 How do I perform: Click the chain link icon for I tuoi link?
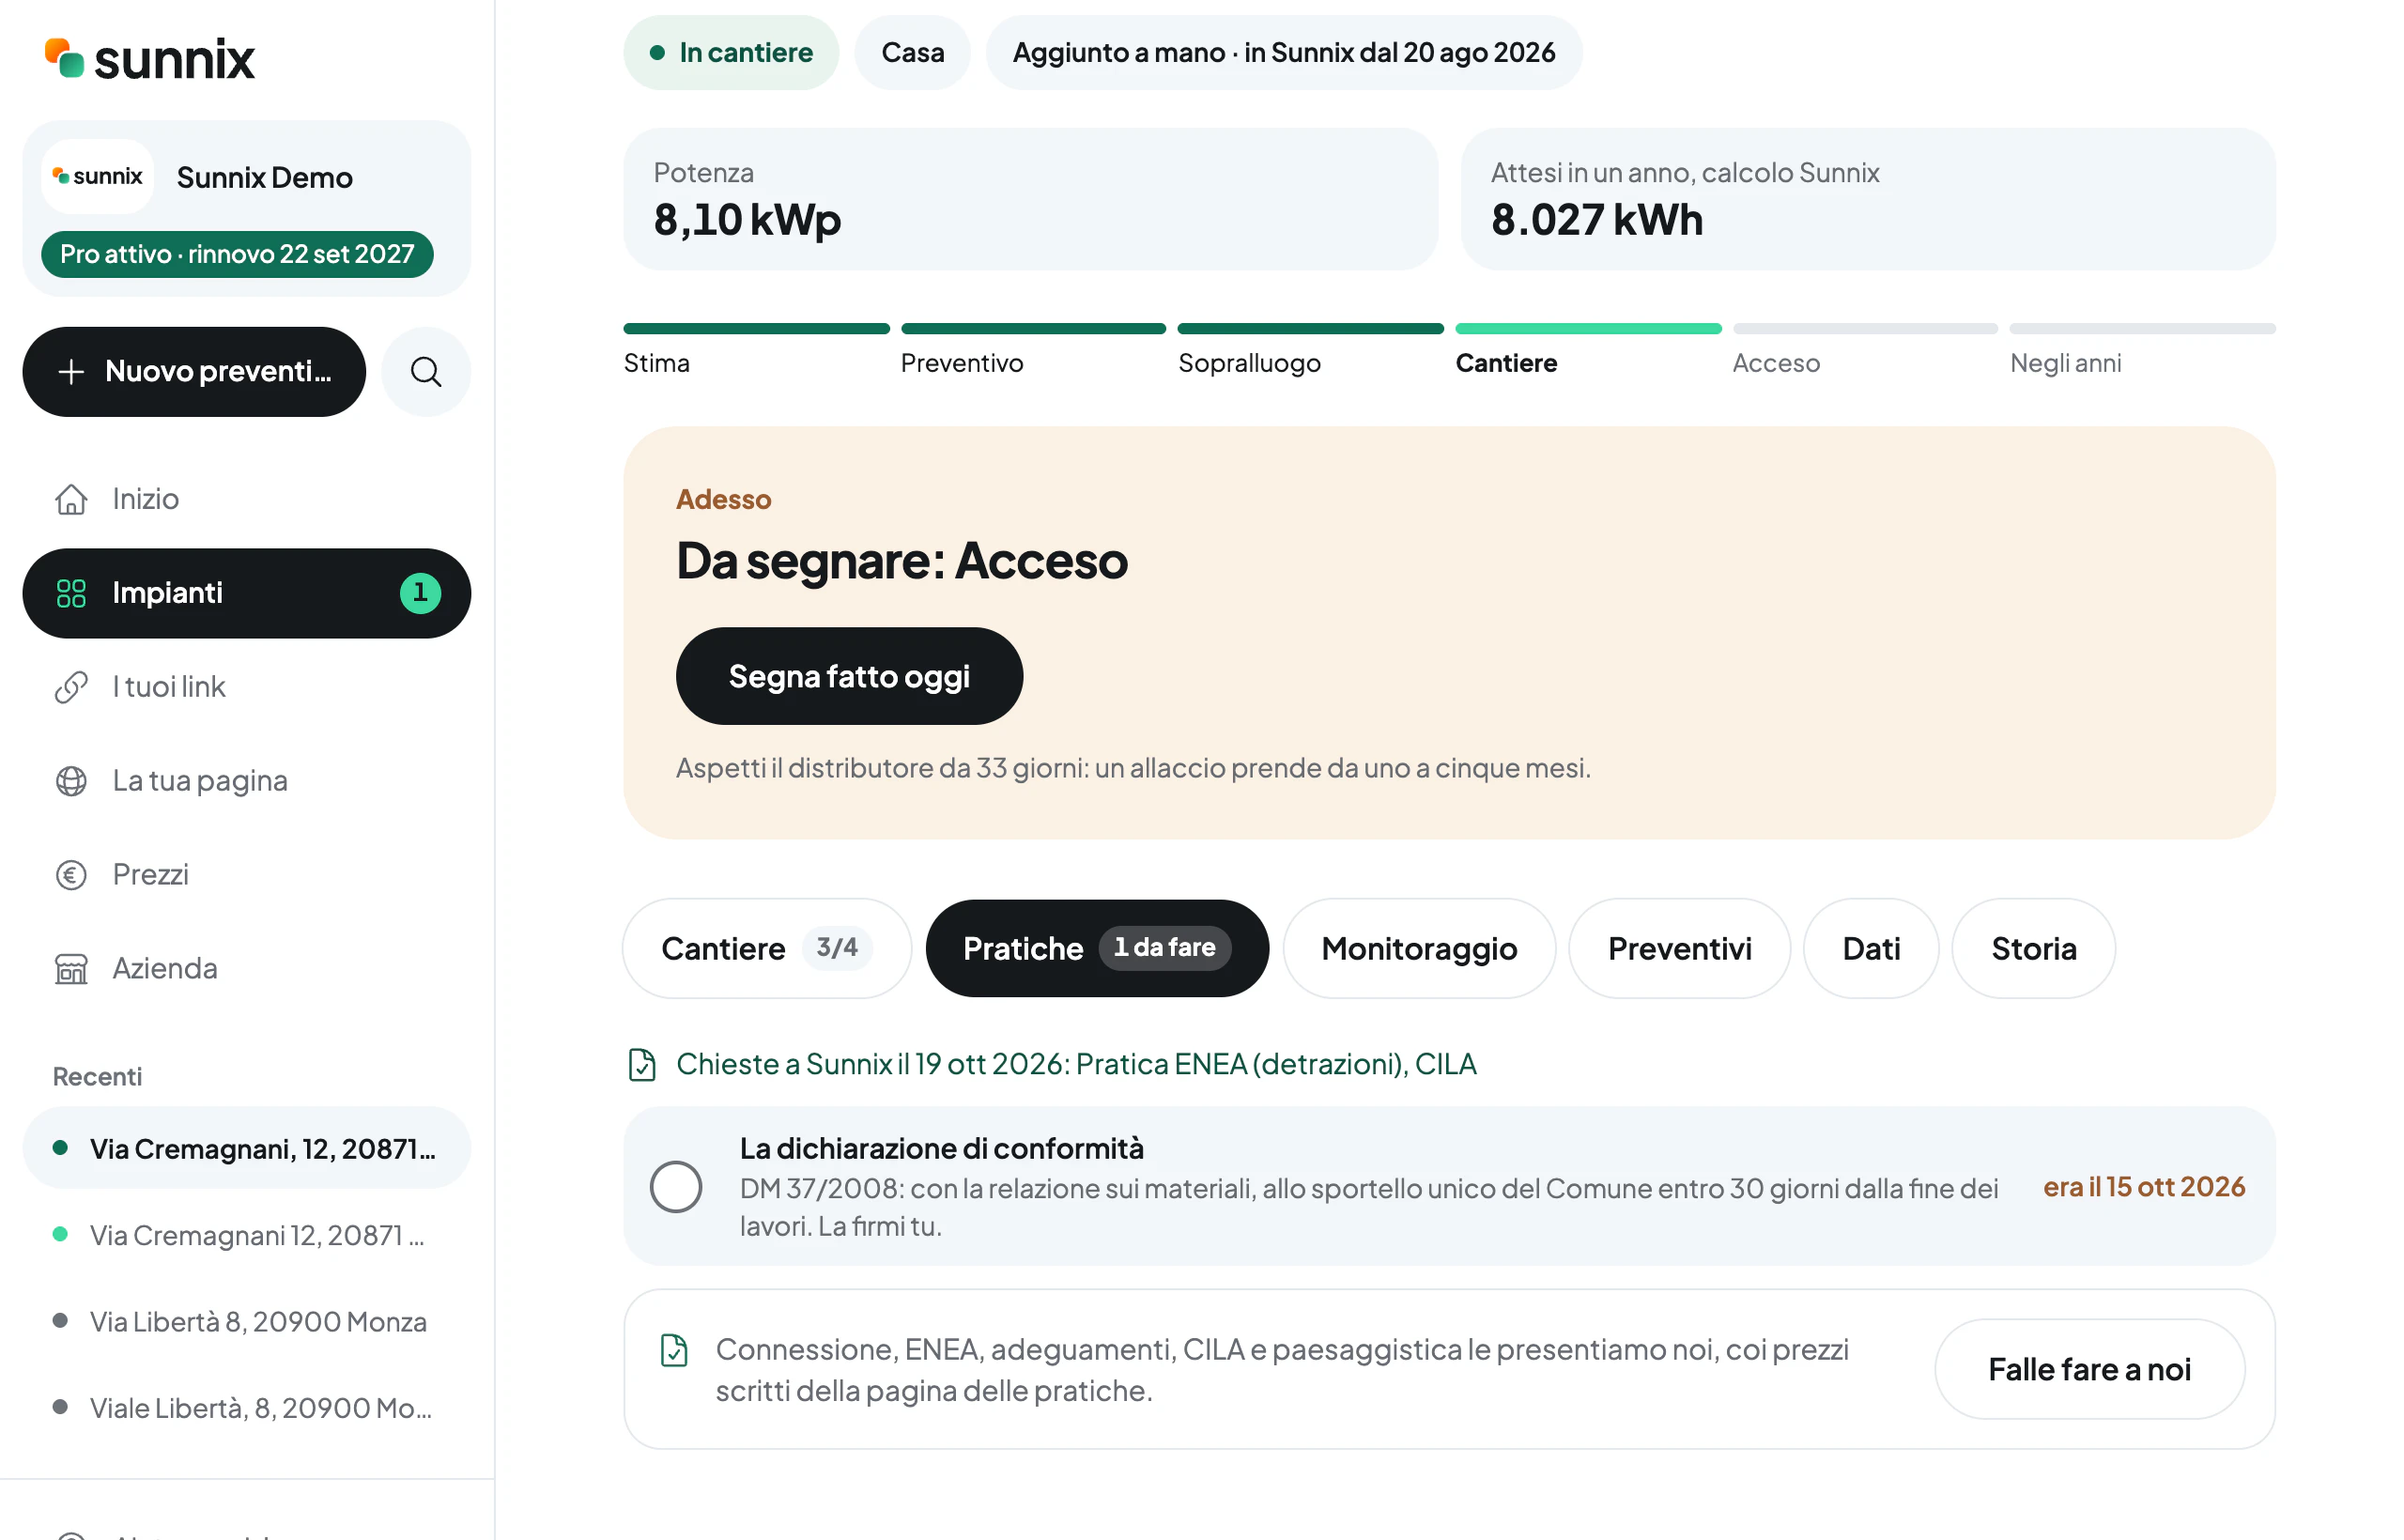click(x=71, y=687)
